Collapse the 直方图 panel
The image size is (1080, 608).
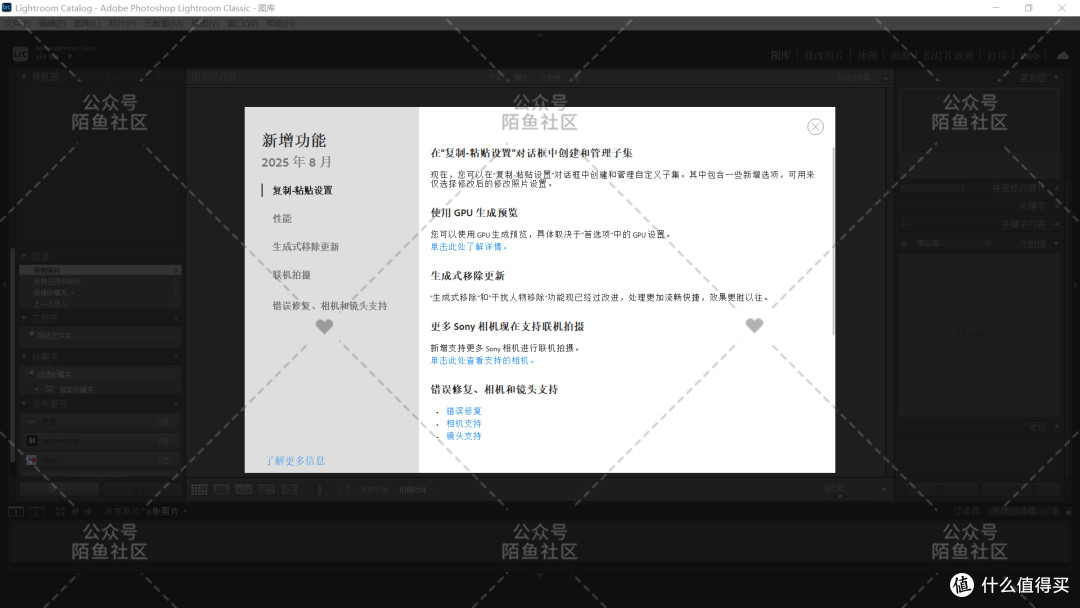coord(1057,78)
